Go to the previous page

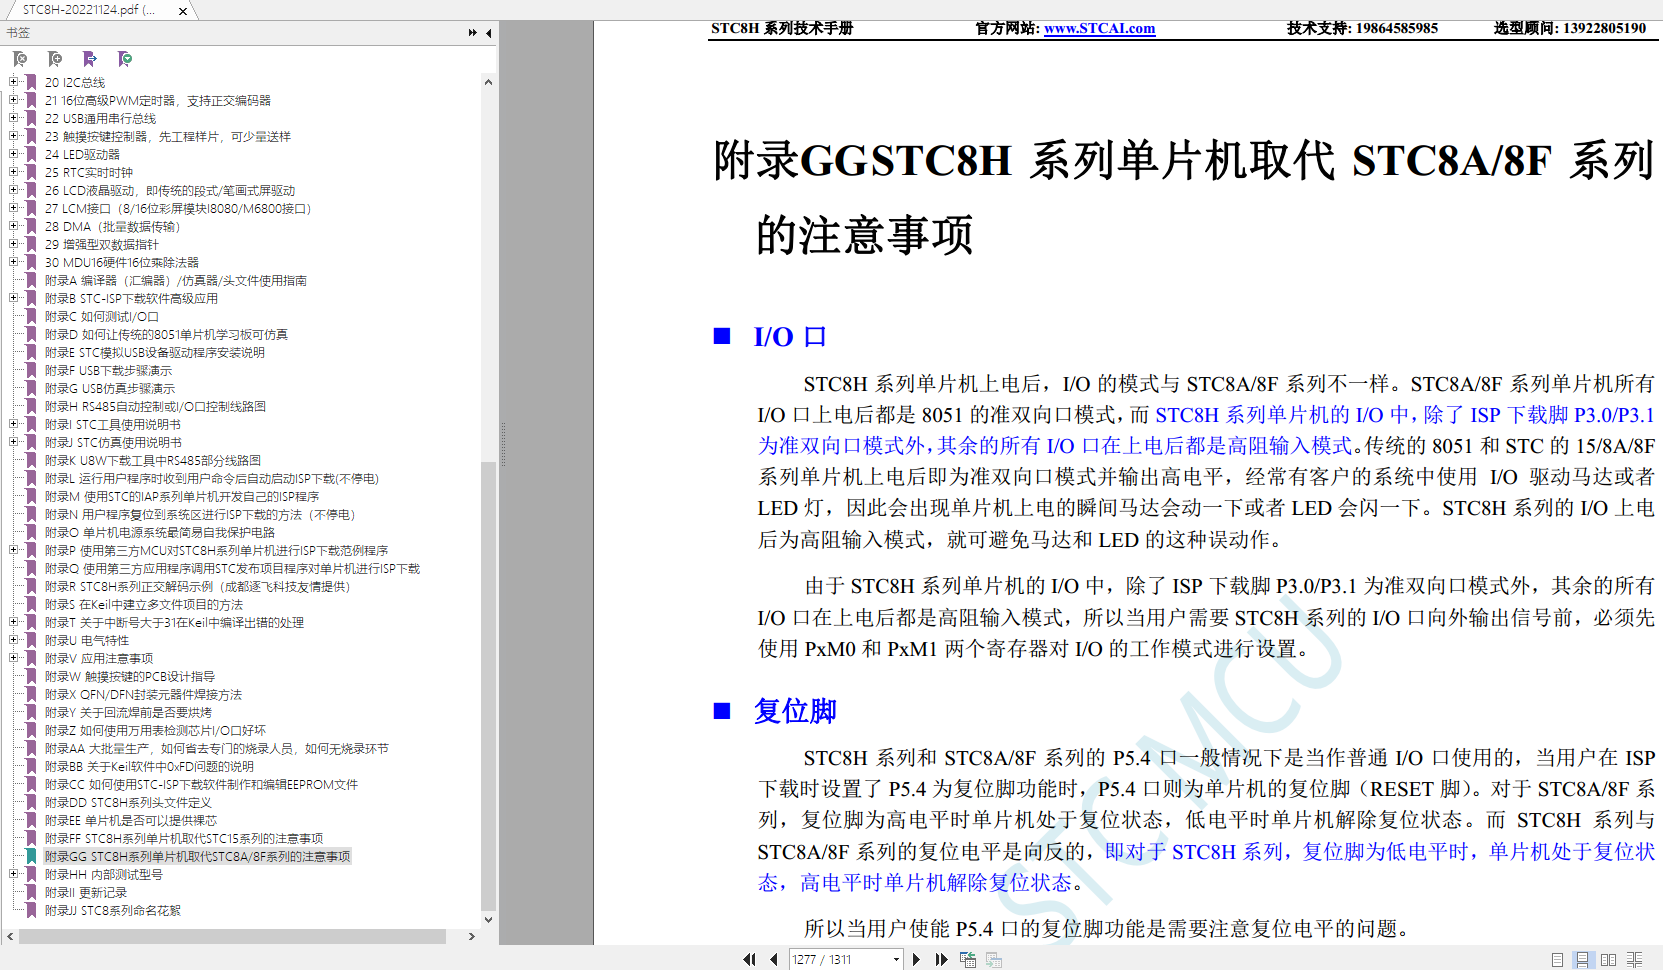coord(774,959)
